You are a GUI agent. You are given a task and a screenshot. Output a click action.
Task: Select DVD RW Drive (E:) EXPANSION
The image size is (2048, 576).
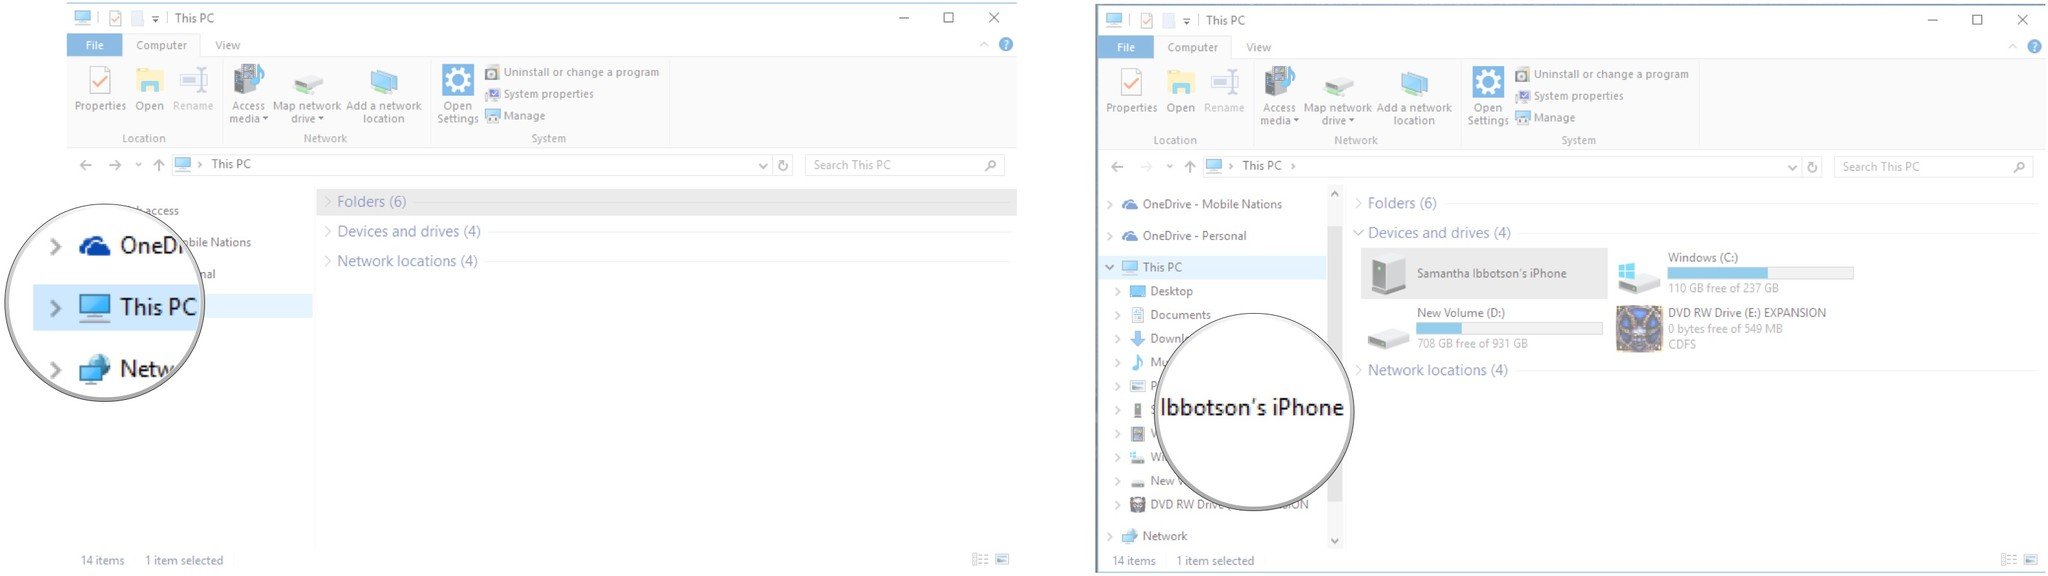click(x=1724, y=328)
